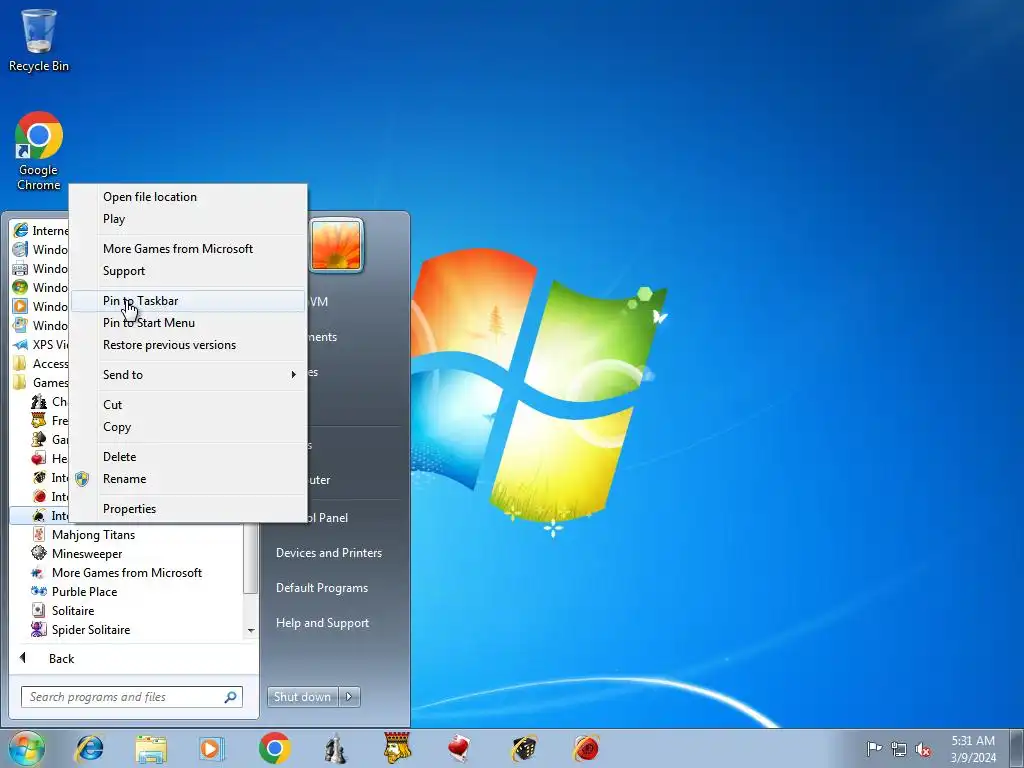Click the Shut down button
The width and height of the screenshot is (1024, 768).
pyautogui.click(x=302, y=697)
